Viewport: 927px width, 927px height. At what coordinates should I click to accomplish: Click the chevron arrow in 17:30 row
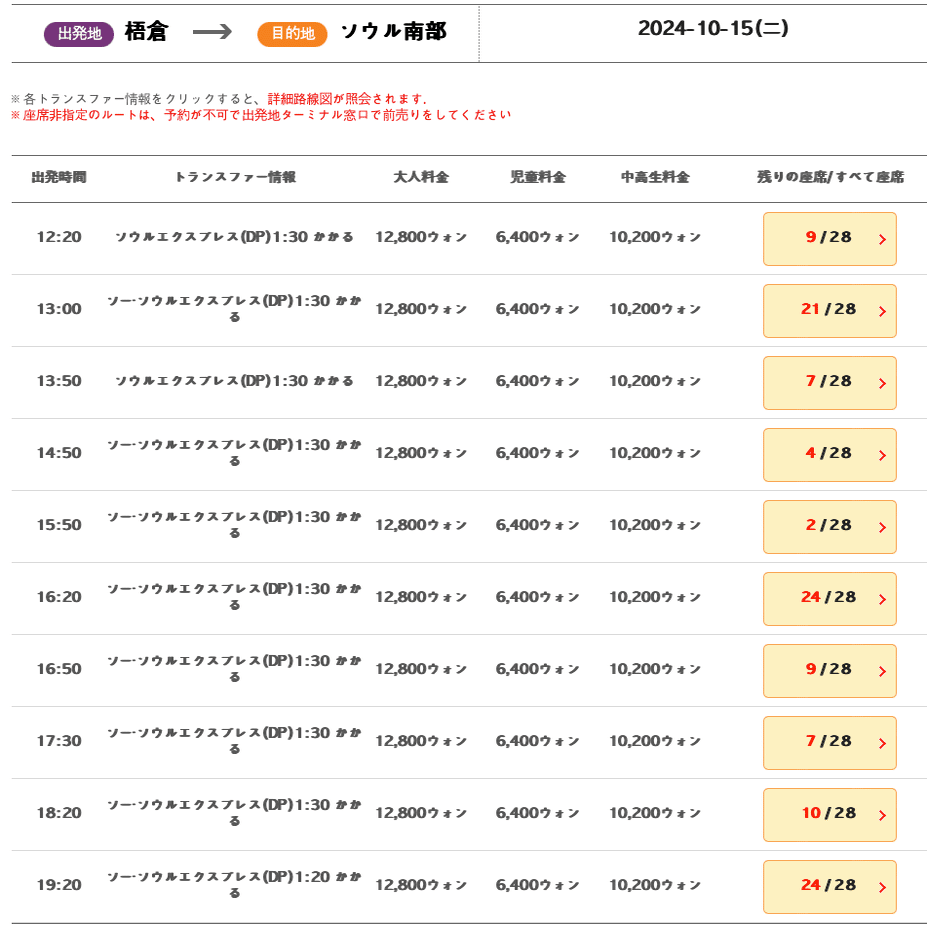(882, 743)
